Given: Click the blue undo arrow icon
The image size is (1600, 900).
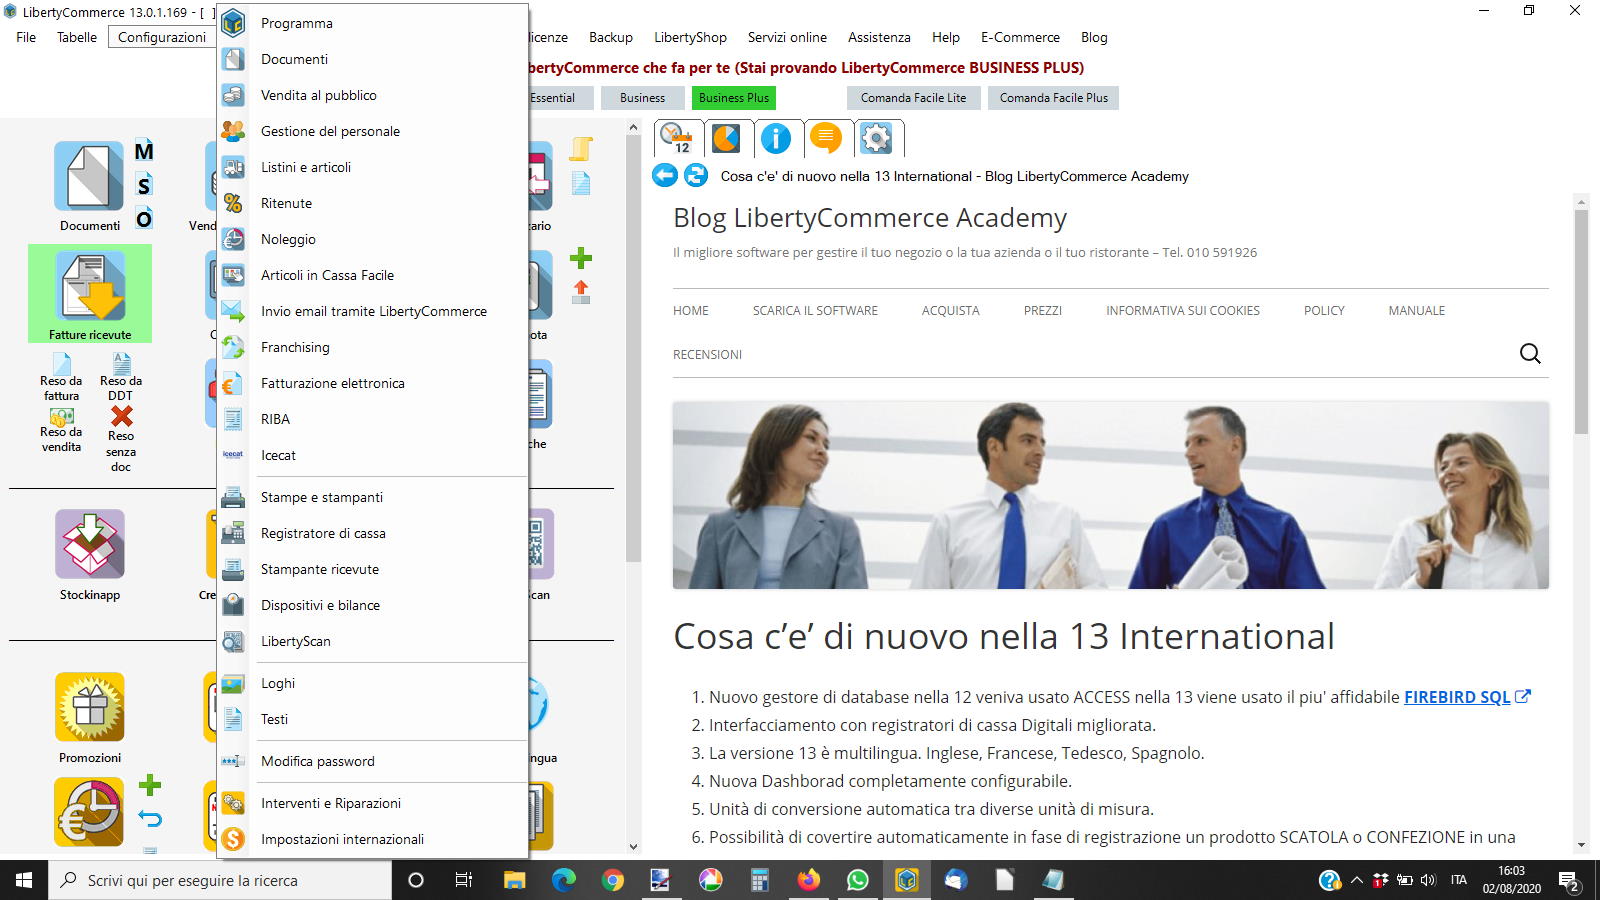Looking at the screenshot, I should (150, 819).
